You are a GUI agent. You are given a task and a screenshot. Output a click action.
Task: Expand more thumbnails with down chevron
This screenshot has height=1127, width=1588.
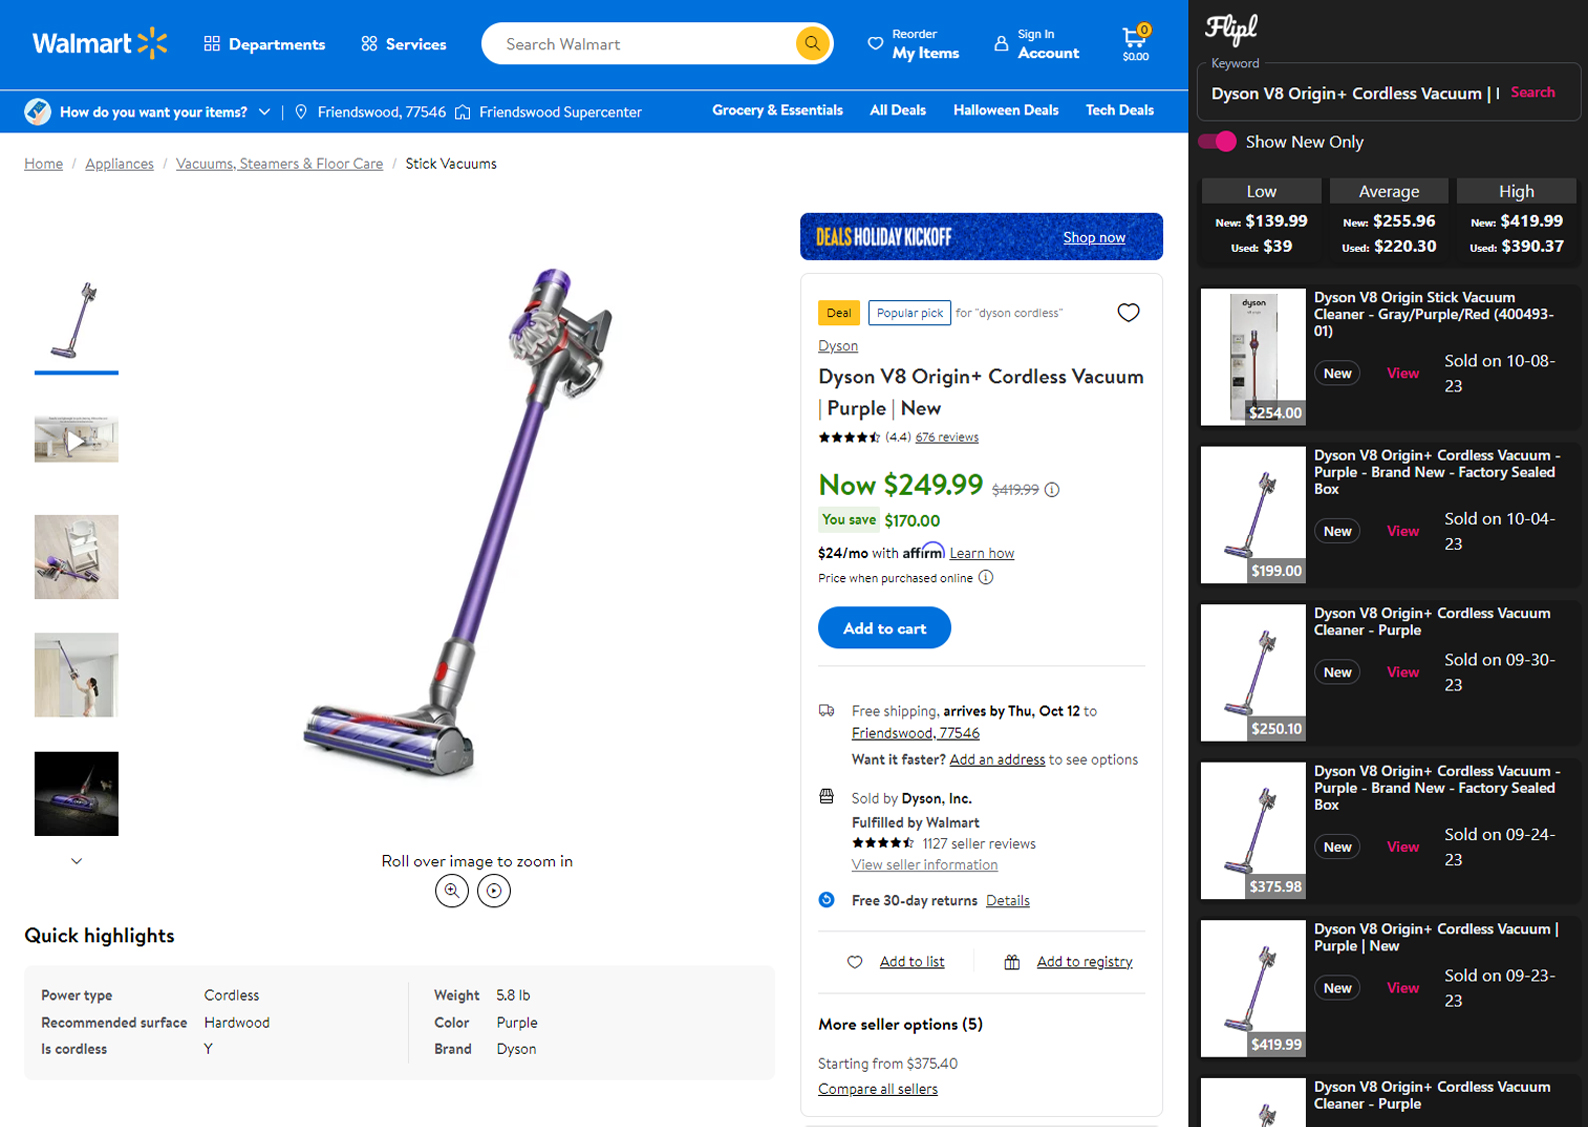(x=76, y=861)
